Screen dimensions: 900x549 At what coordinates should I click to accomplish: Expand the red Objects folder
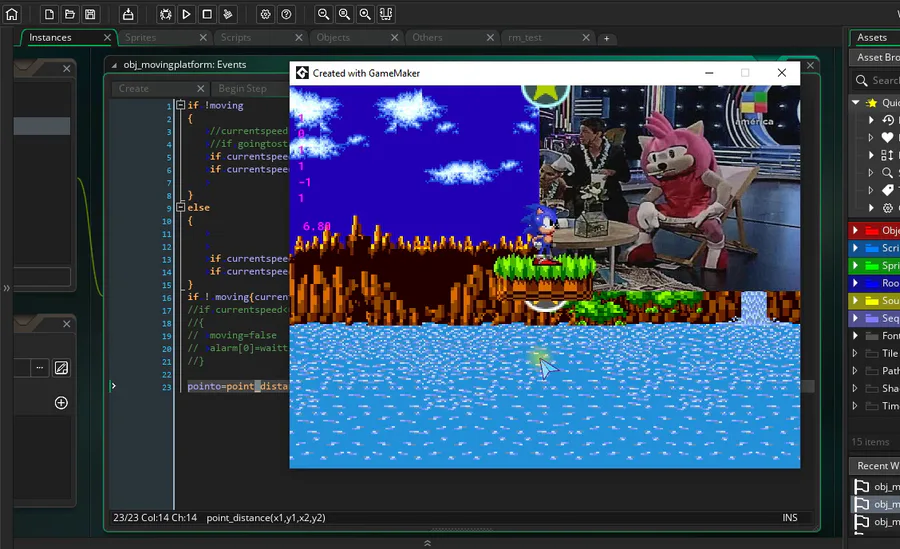pyautogui.click(x=855, y=230)
